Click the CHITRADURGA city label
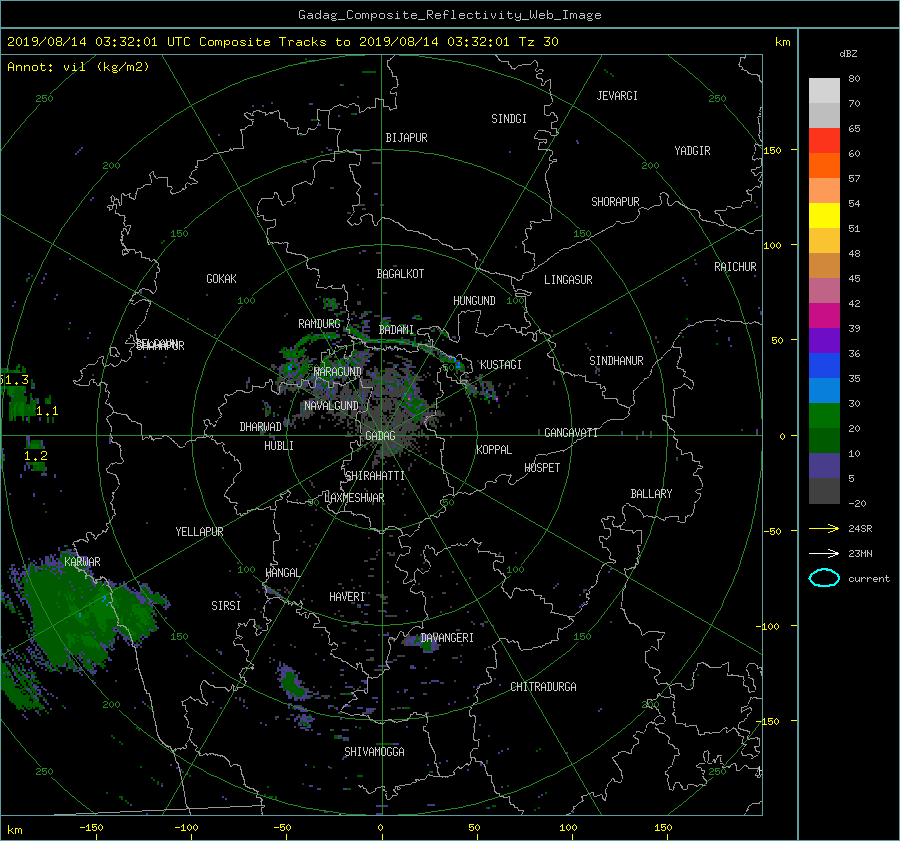 [543, 687]
